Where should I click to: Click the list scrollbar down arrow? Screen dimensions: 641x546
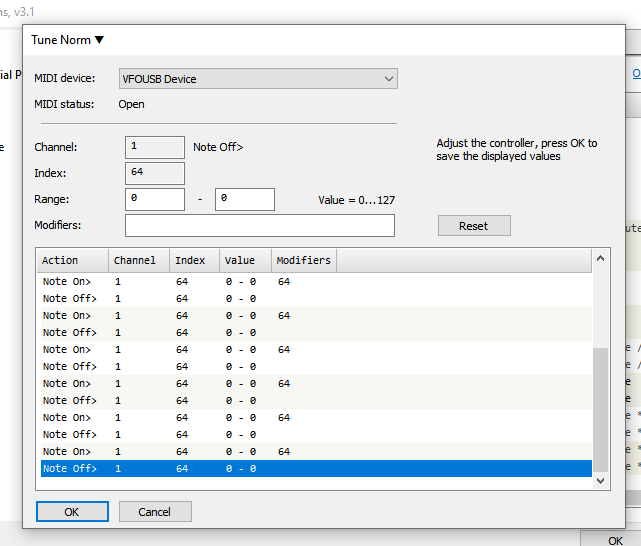pos(601,480)
